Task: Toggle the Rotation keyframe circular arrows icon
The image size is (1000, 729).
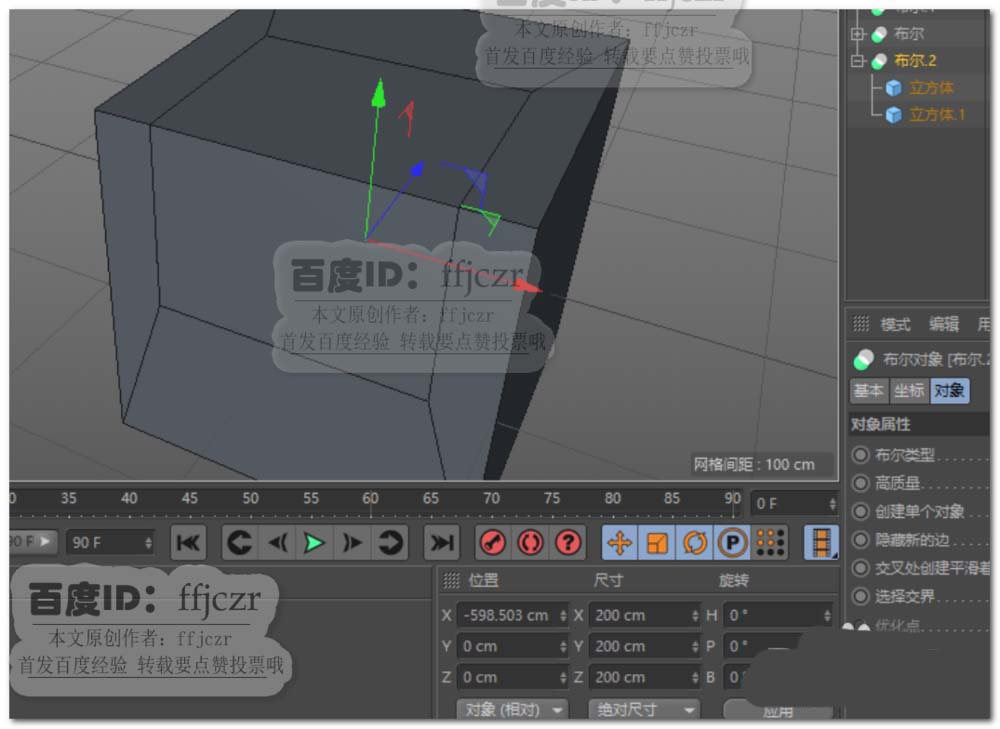Action: tap(695, 543)
